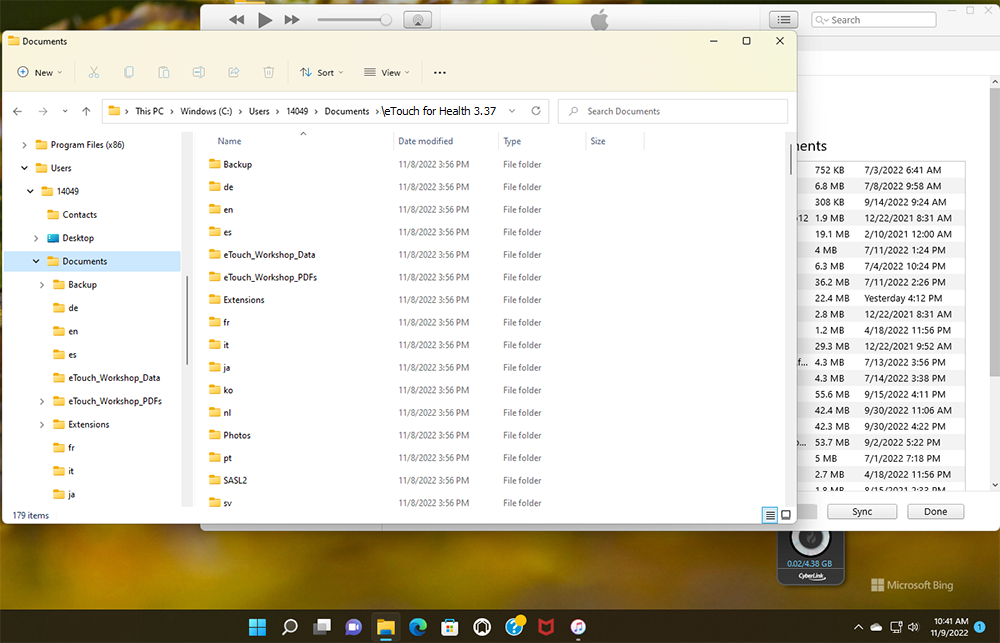Image resolution: width=1000 pixels, height=643 pixels.
Task: Collapse the Users tree node
Action: click(24, 168)
